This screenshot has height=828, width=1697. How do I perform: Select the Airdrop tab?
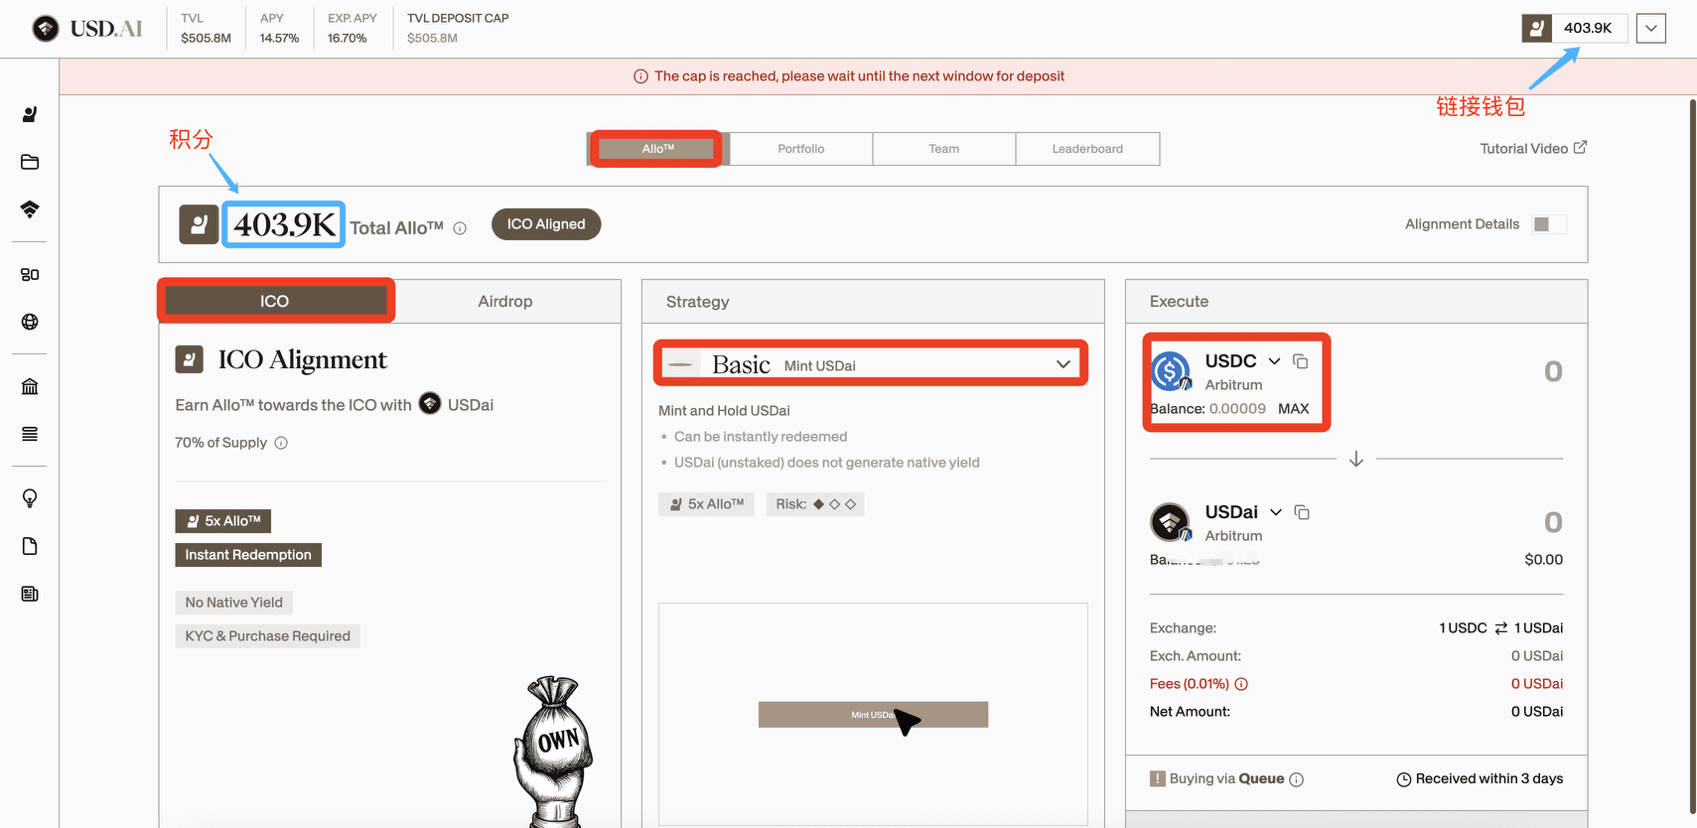pyautogui.click(x=505, y=301)
